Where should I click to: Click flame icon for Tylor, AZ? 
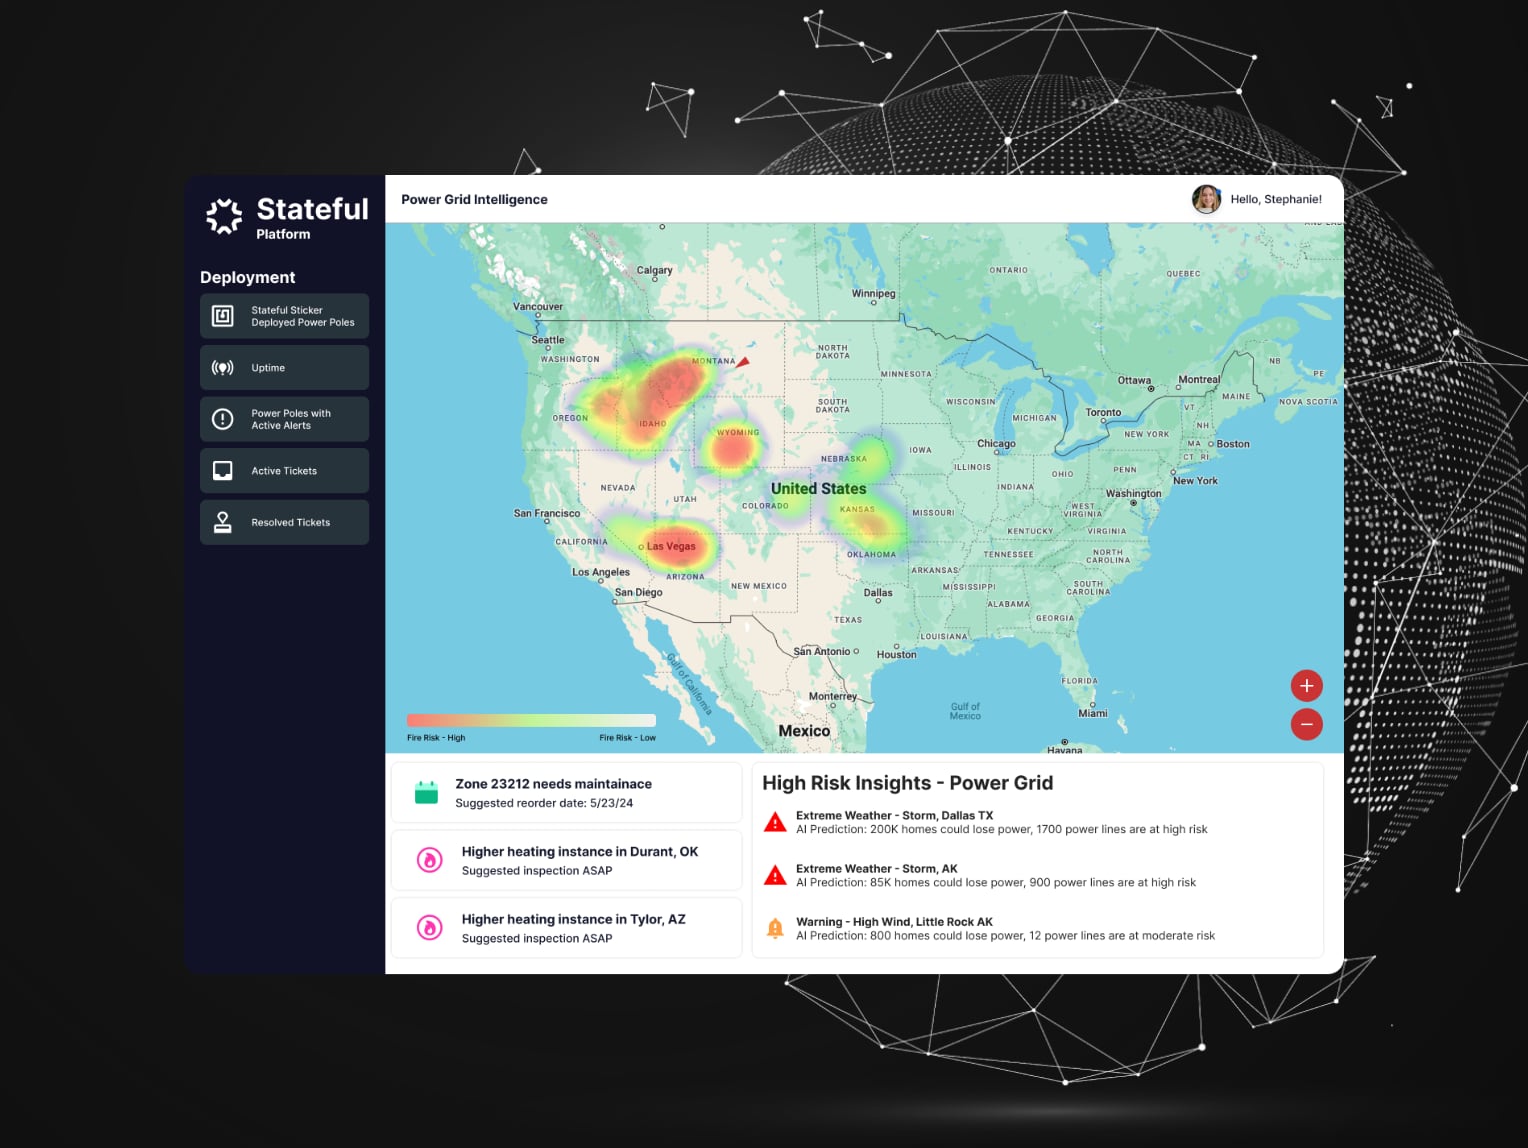[x=430, y=928]
